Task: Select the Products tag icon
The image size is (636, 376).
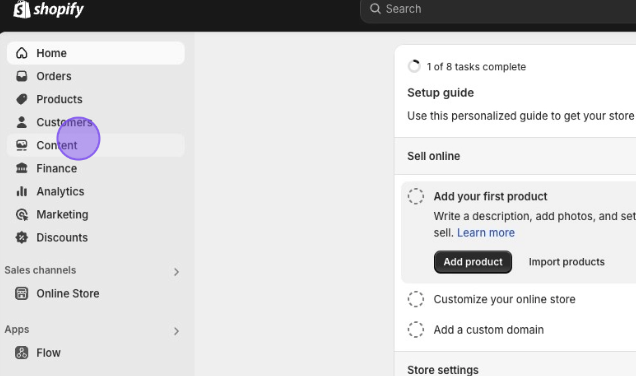Action: tap(21, 99)
